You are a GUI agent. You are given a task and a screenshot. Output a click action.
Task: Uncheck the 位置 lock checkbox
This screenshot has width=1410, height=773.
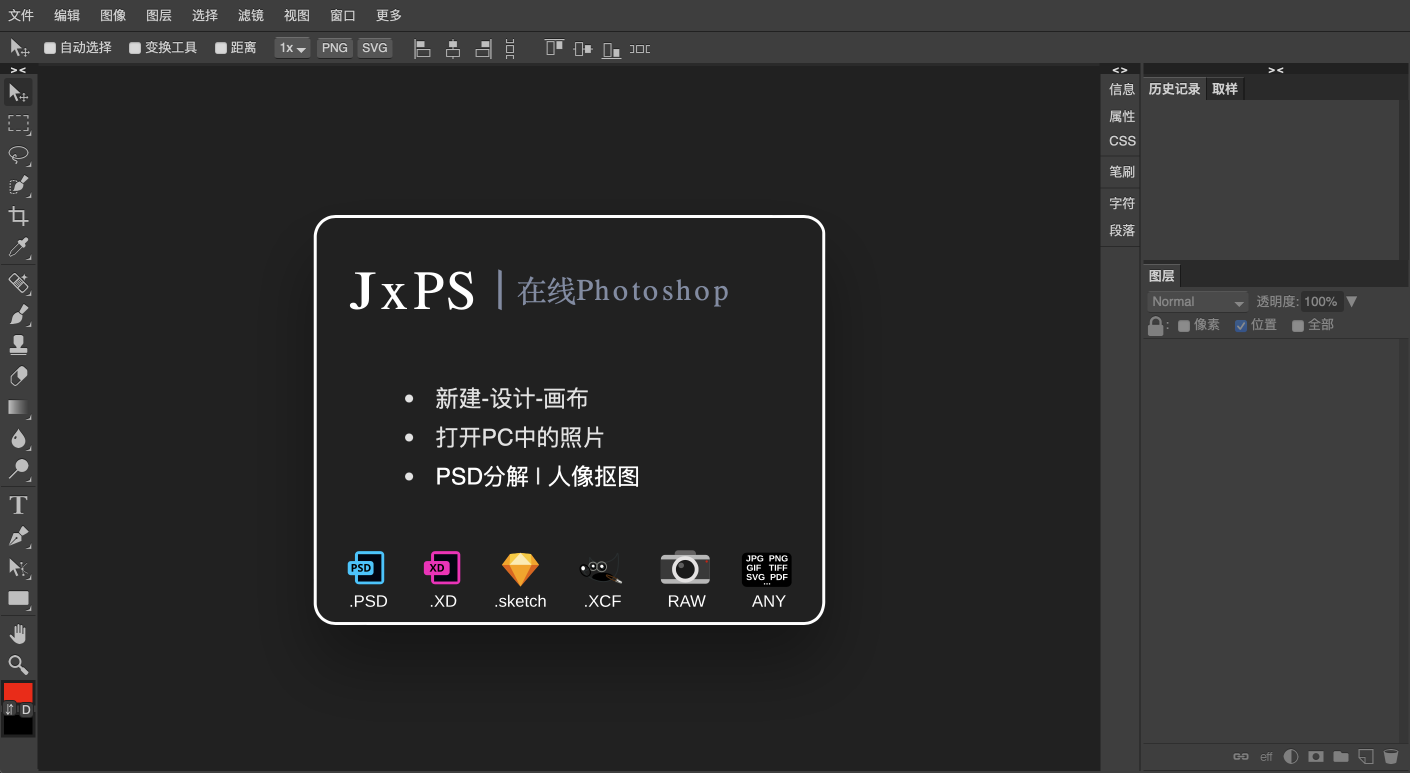1241,326
